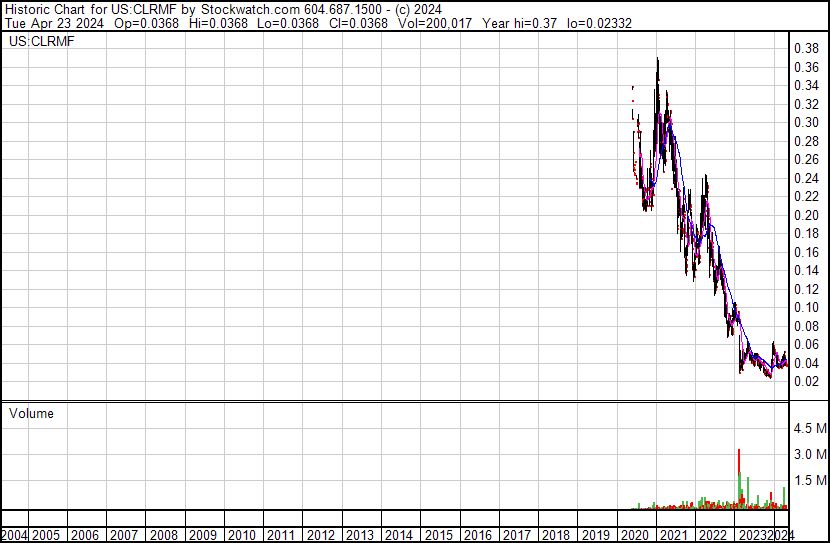This screenshot has width=830, height=543.
Task: Click the 0.28 price axis label
Action: [x=806, y=141]
